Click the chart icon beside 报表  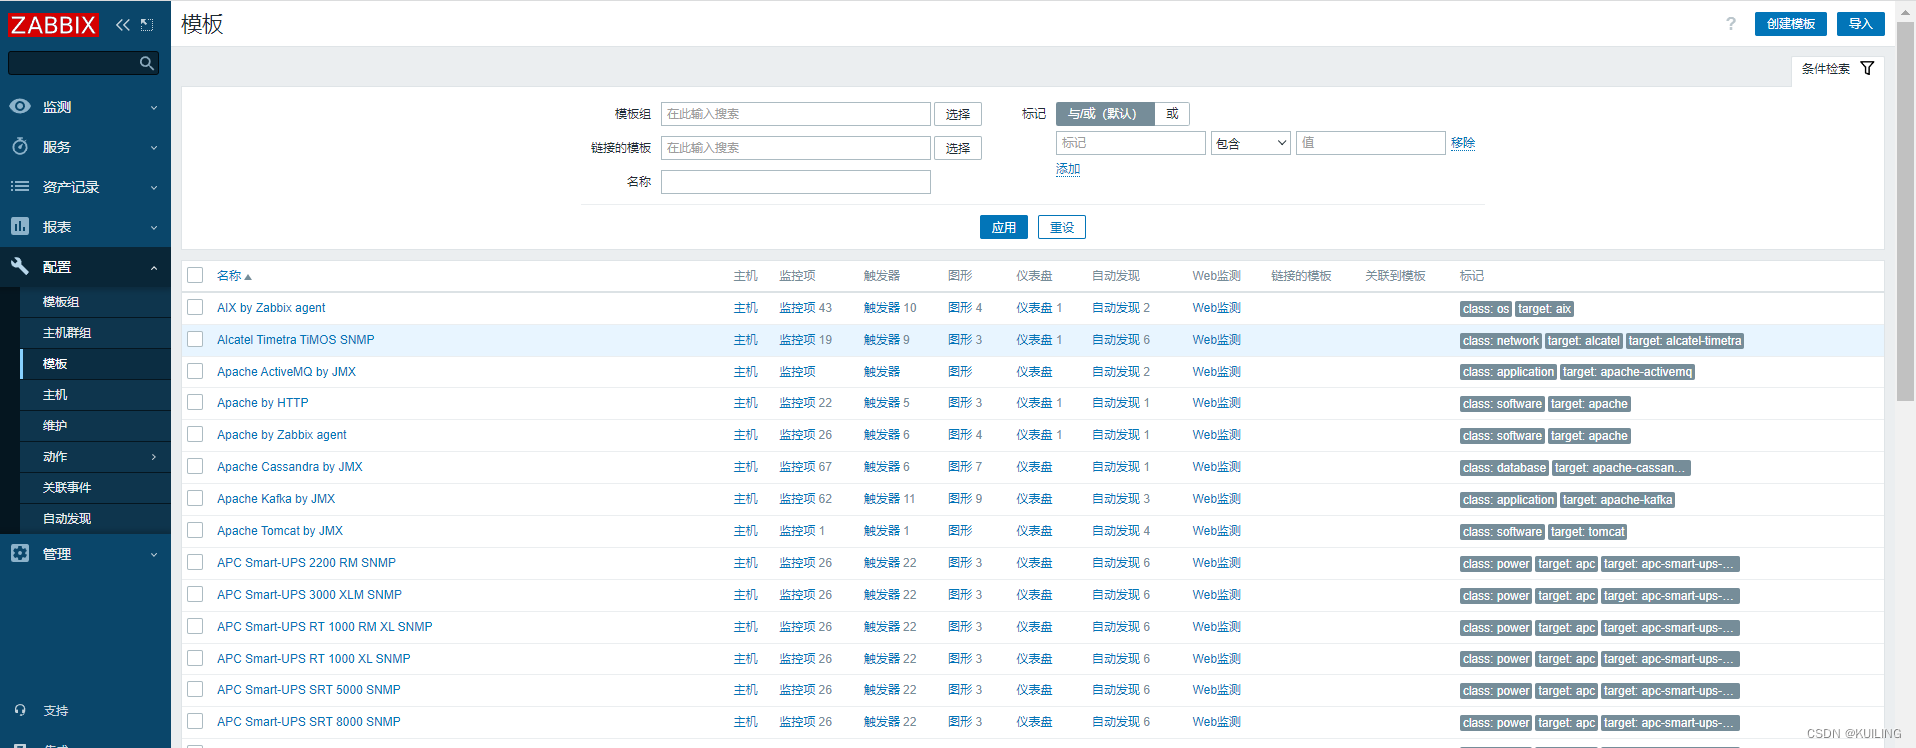coord(20,226)
